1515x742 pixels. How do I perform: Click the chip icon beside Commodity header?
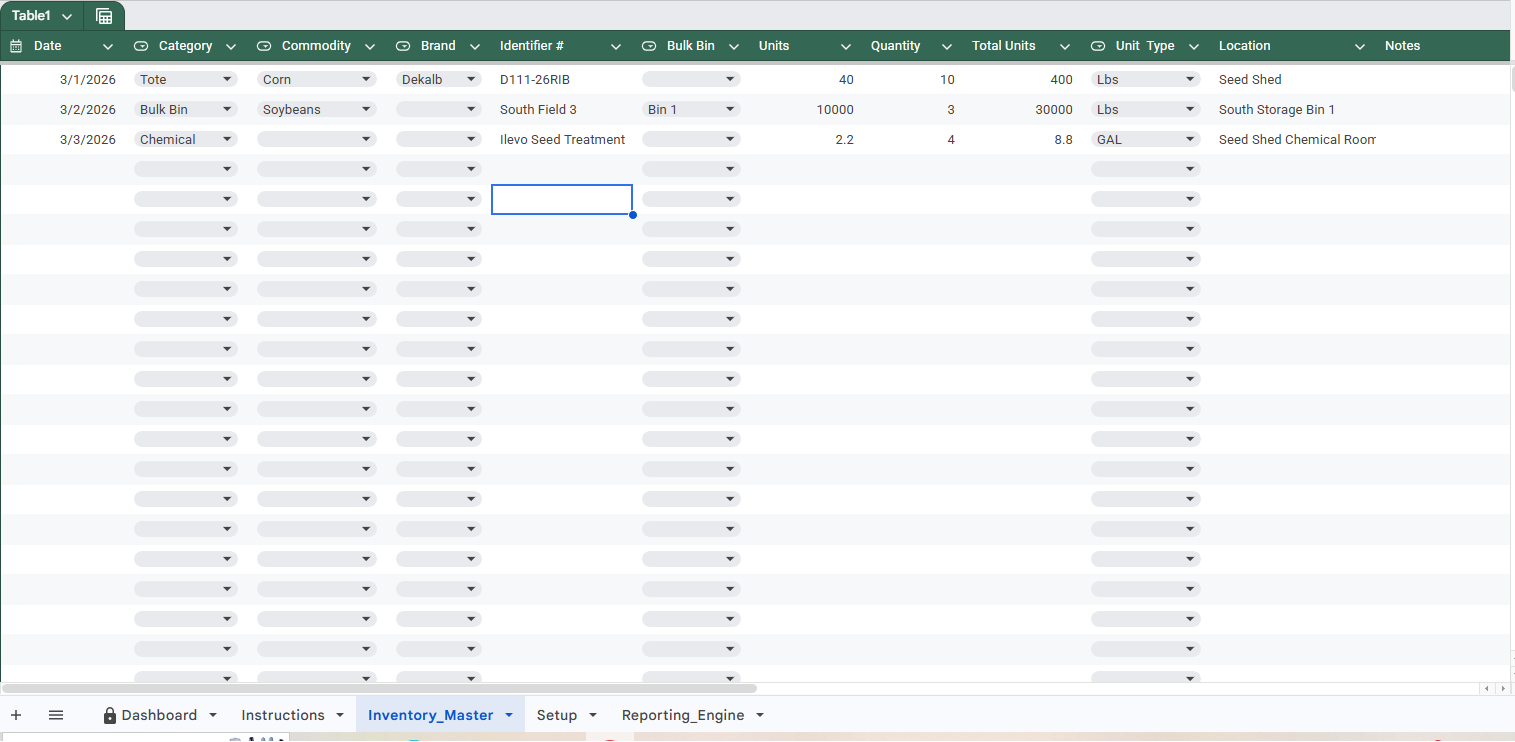coord(263,45)
